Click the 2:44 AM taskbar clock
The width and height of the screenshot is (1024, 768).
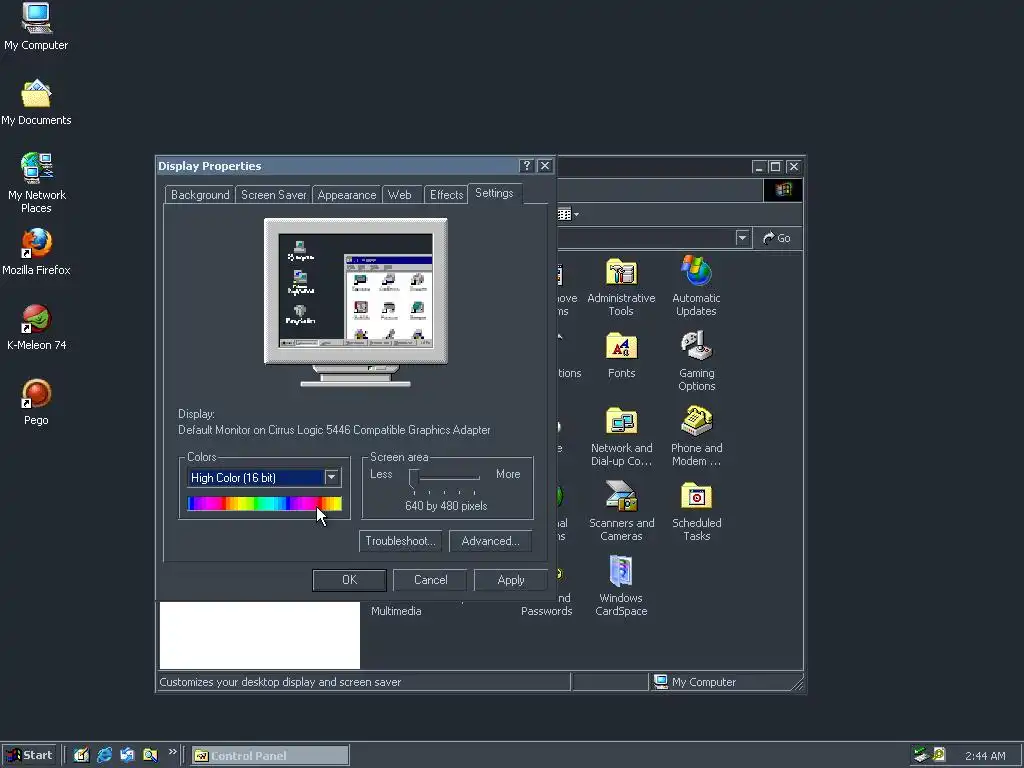coord(985,756)
